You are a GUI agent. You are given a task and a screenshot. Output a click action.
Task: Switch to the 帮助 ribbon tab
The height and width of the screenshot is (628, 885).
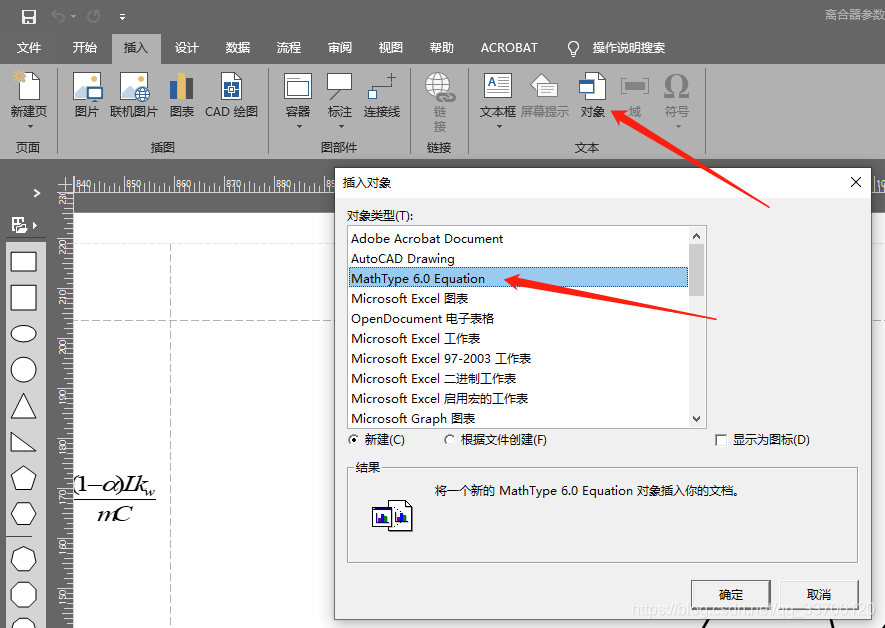[441, 48]
